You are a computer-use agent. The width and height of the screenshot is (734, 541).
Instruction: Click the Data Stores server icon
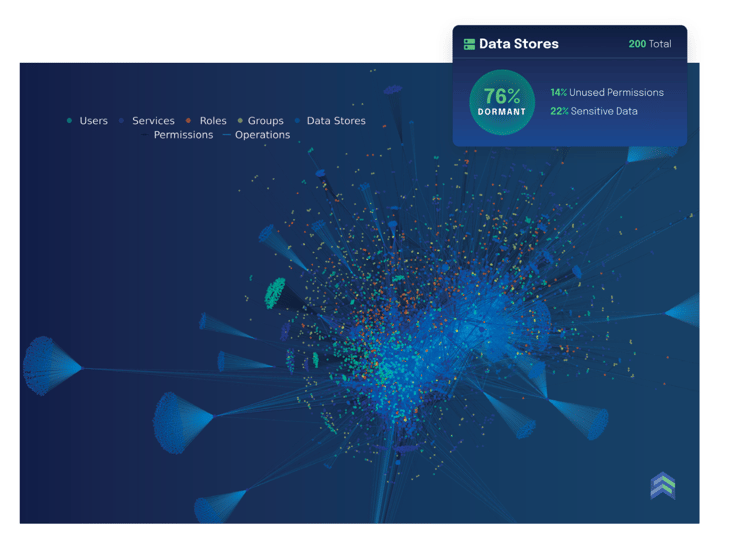pyautogui.click(x=469, y=44)
